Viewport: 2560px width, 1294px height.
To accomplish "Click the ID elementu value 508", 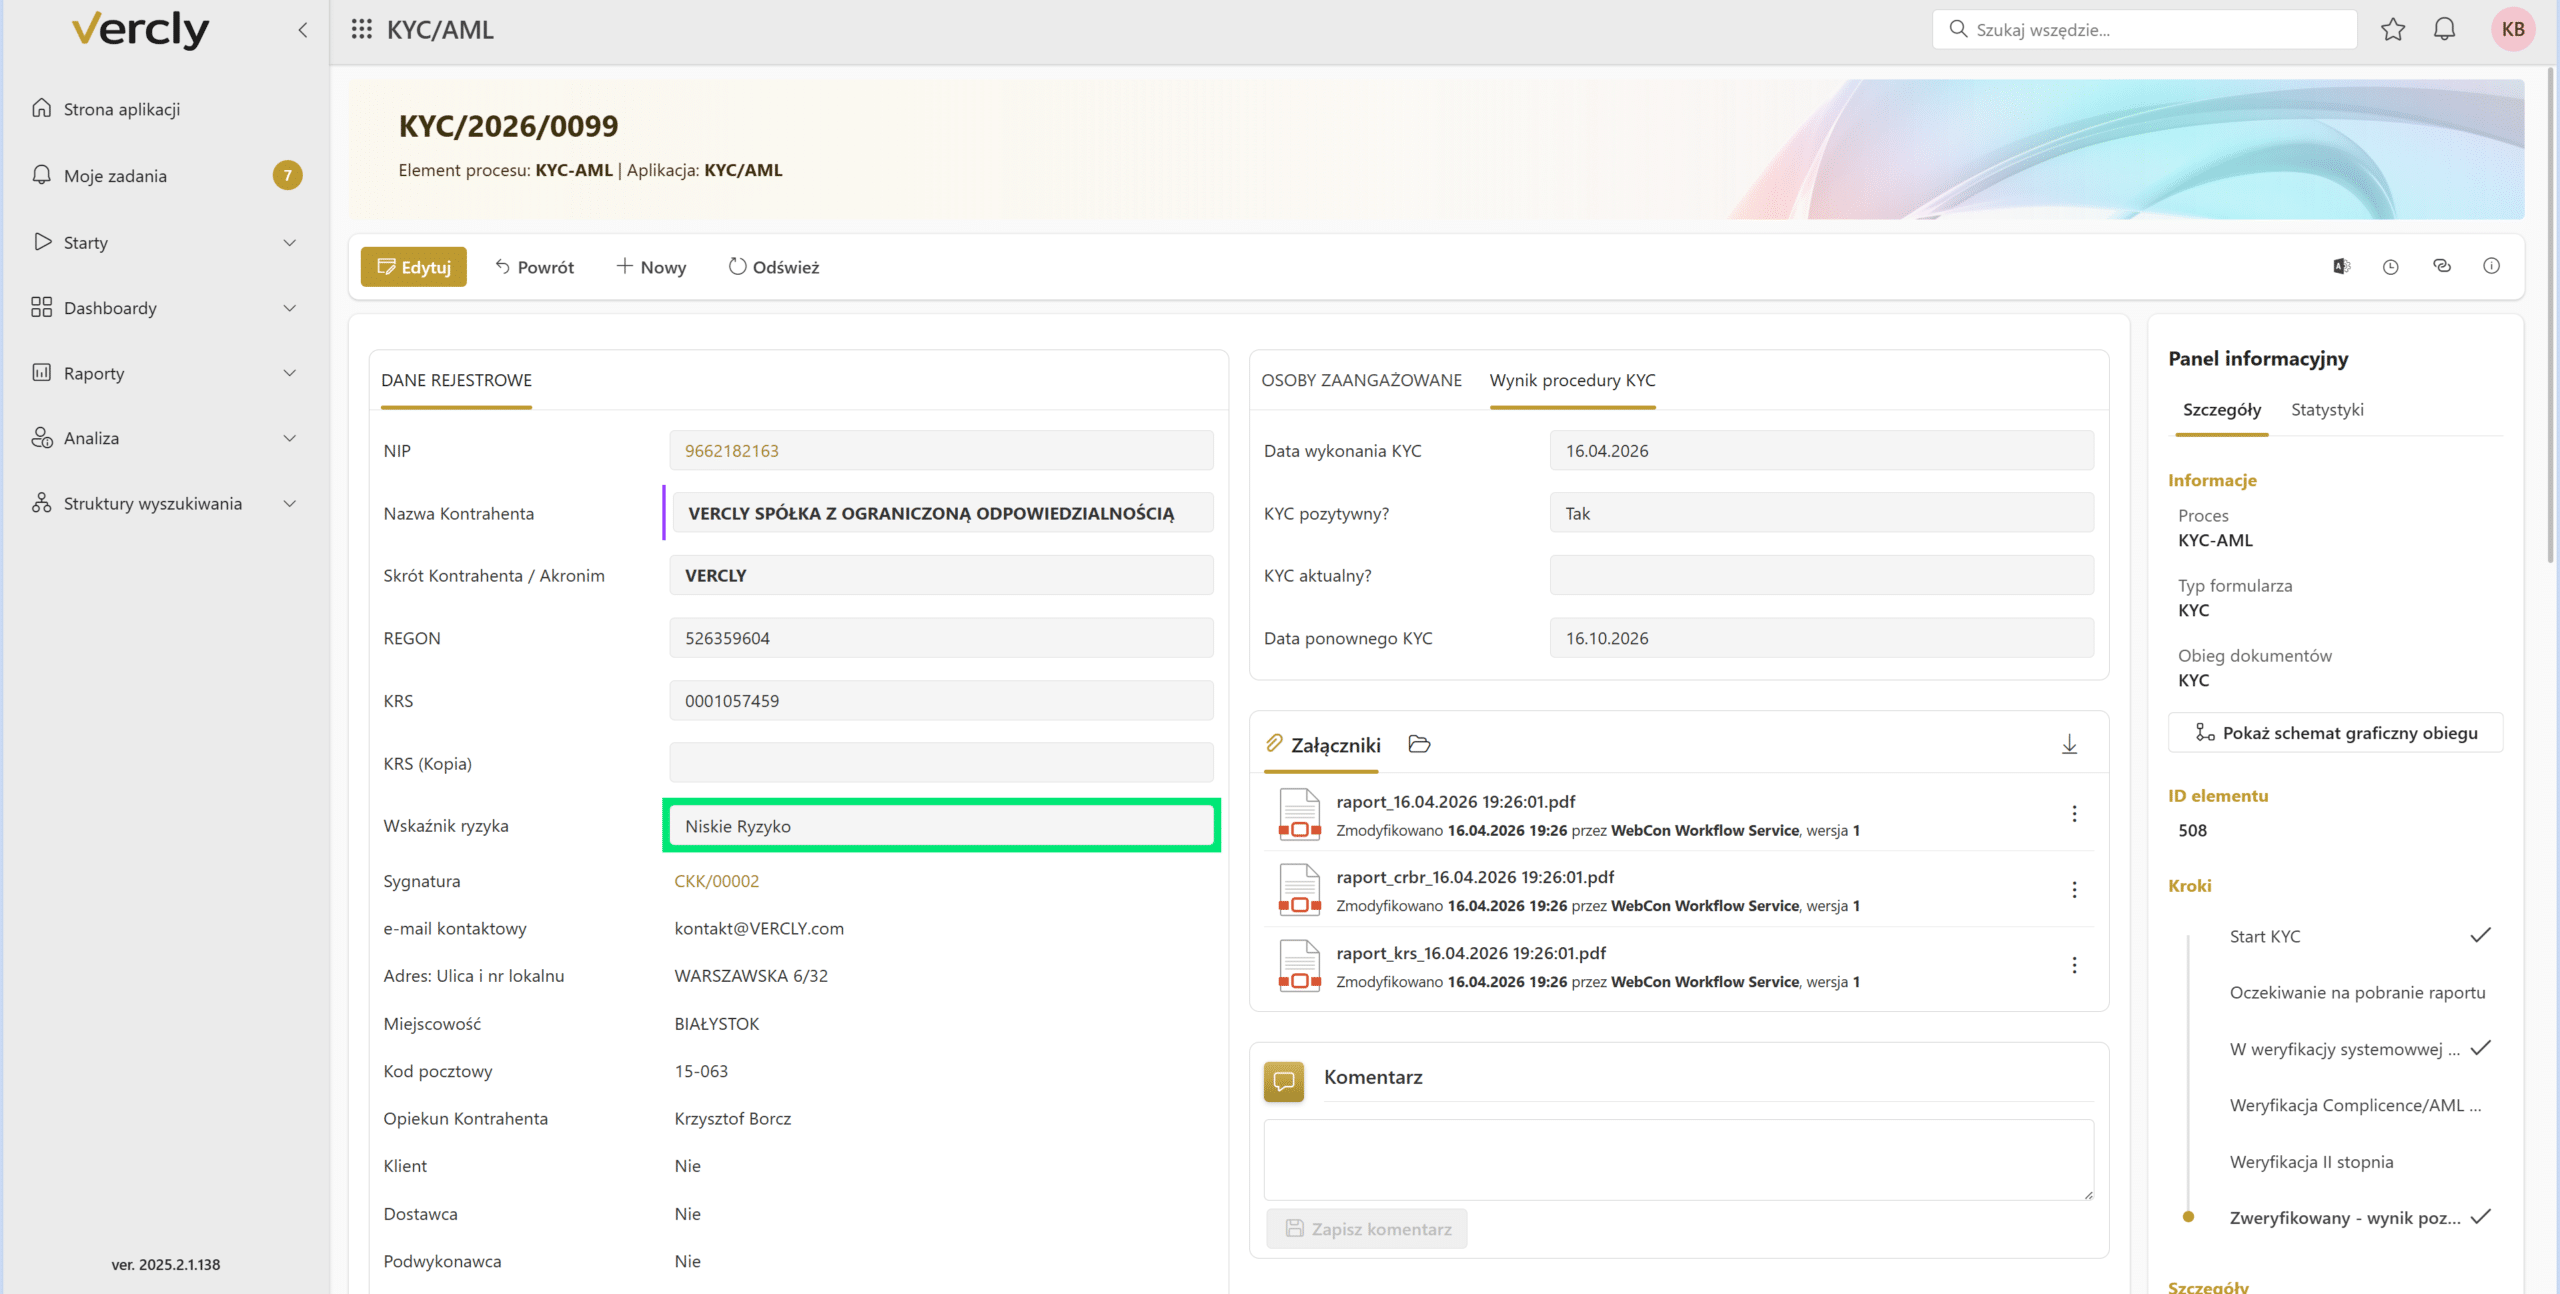I will [x=2193, y=830].
